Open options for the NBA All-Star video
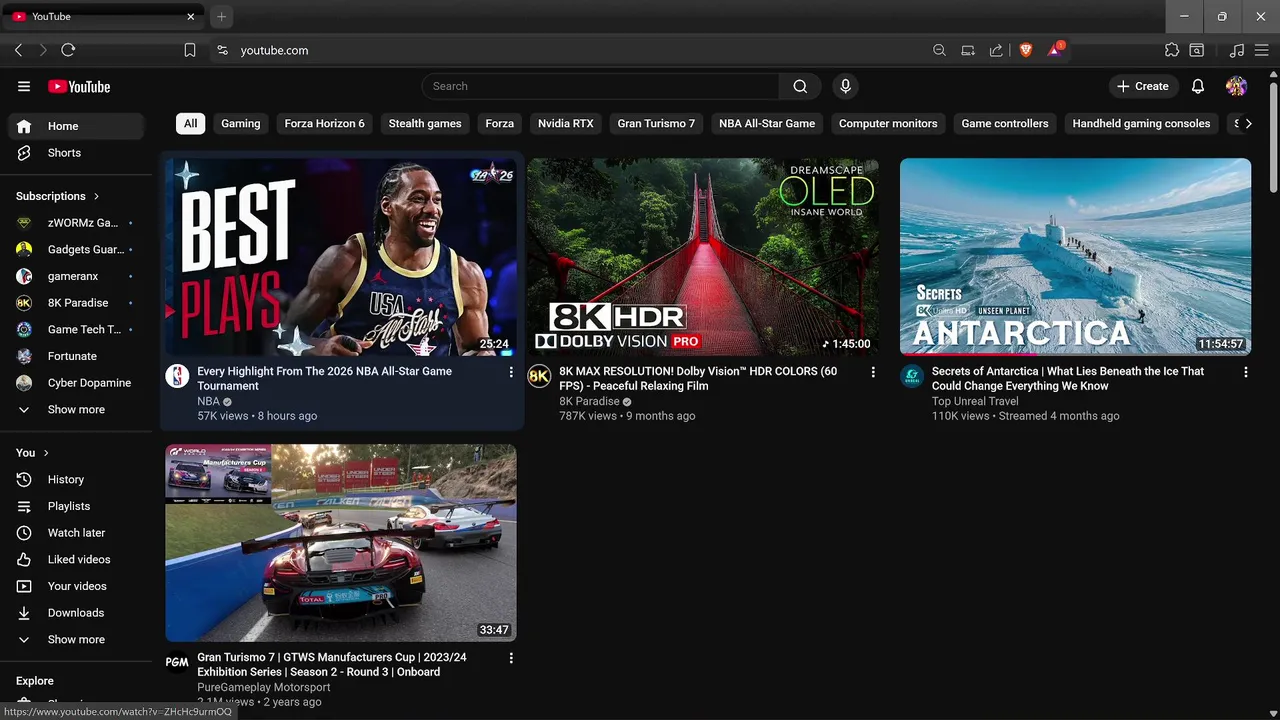 [511, 372]
